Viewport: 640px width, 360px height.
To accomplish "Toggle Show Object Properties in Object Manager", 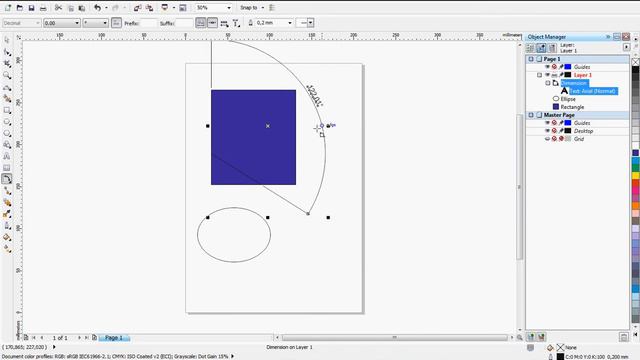I will 530,48.
